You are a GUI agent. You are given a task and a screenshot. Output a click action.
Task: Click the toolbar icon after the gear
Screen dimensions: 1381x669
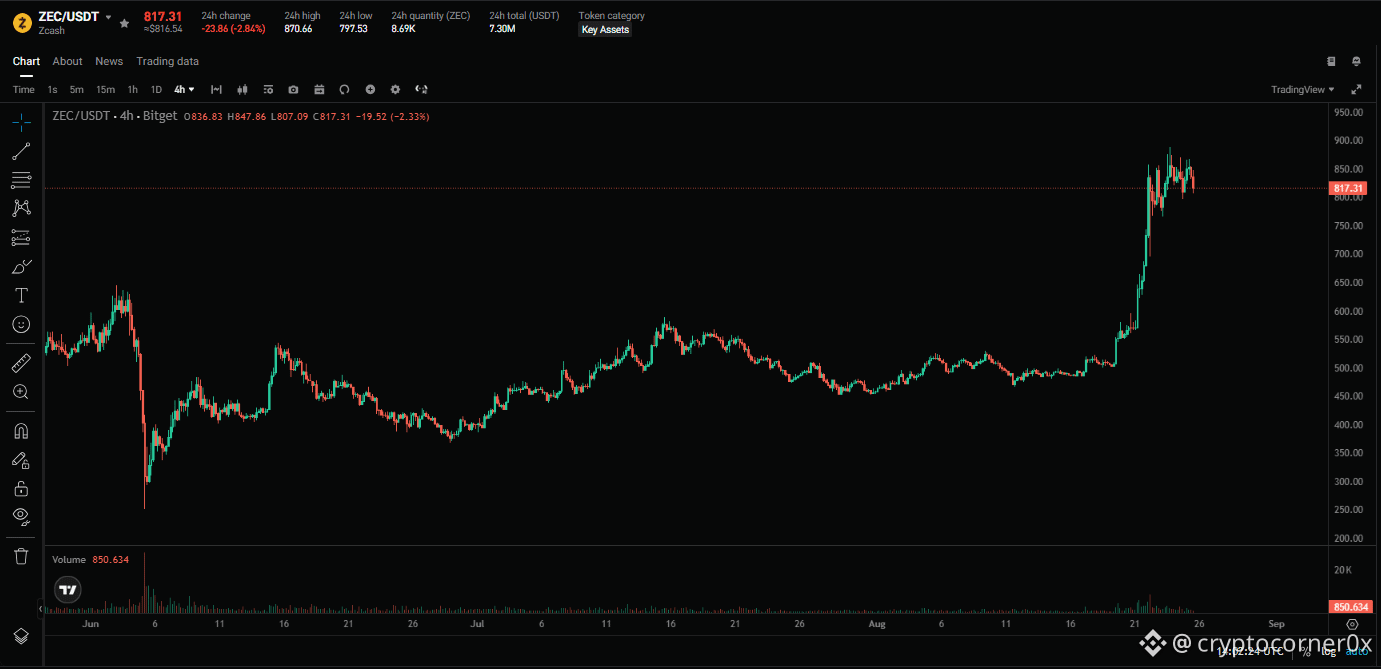pyautogui.click(x=421, y=89)
